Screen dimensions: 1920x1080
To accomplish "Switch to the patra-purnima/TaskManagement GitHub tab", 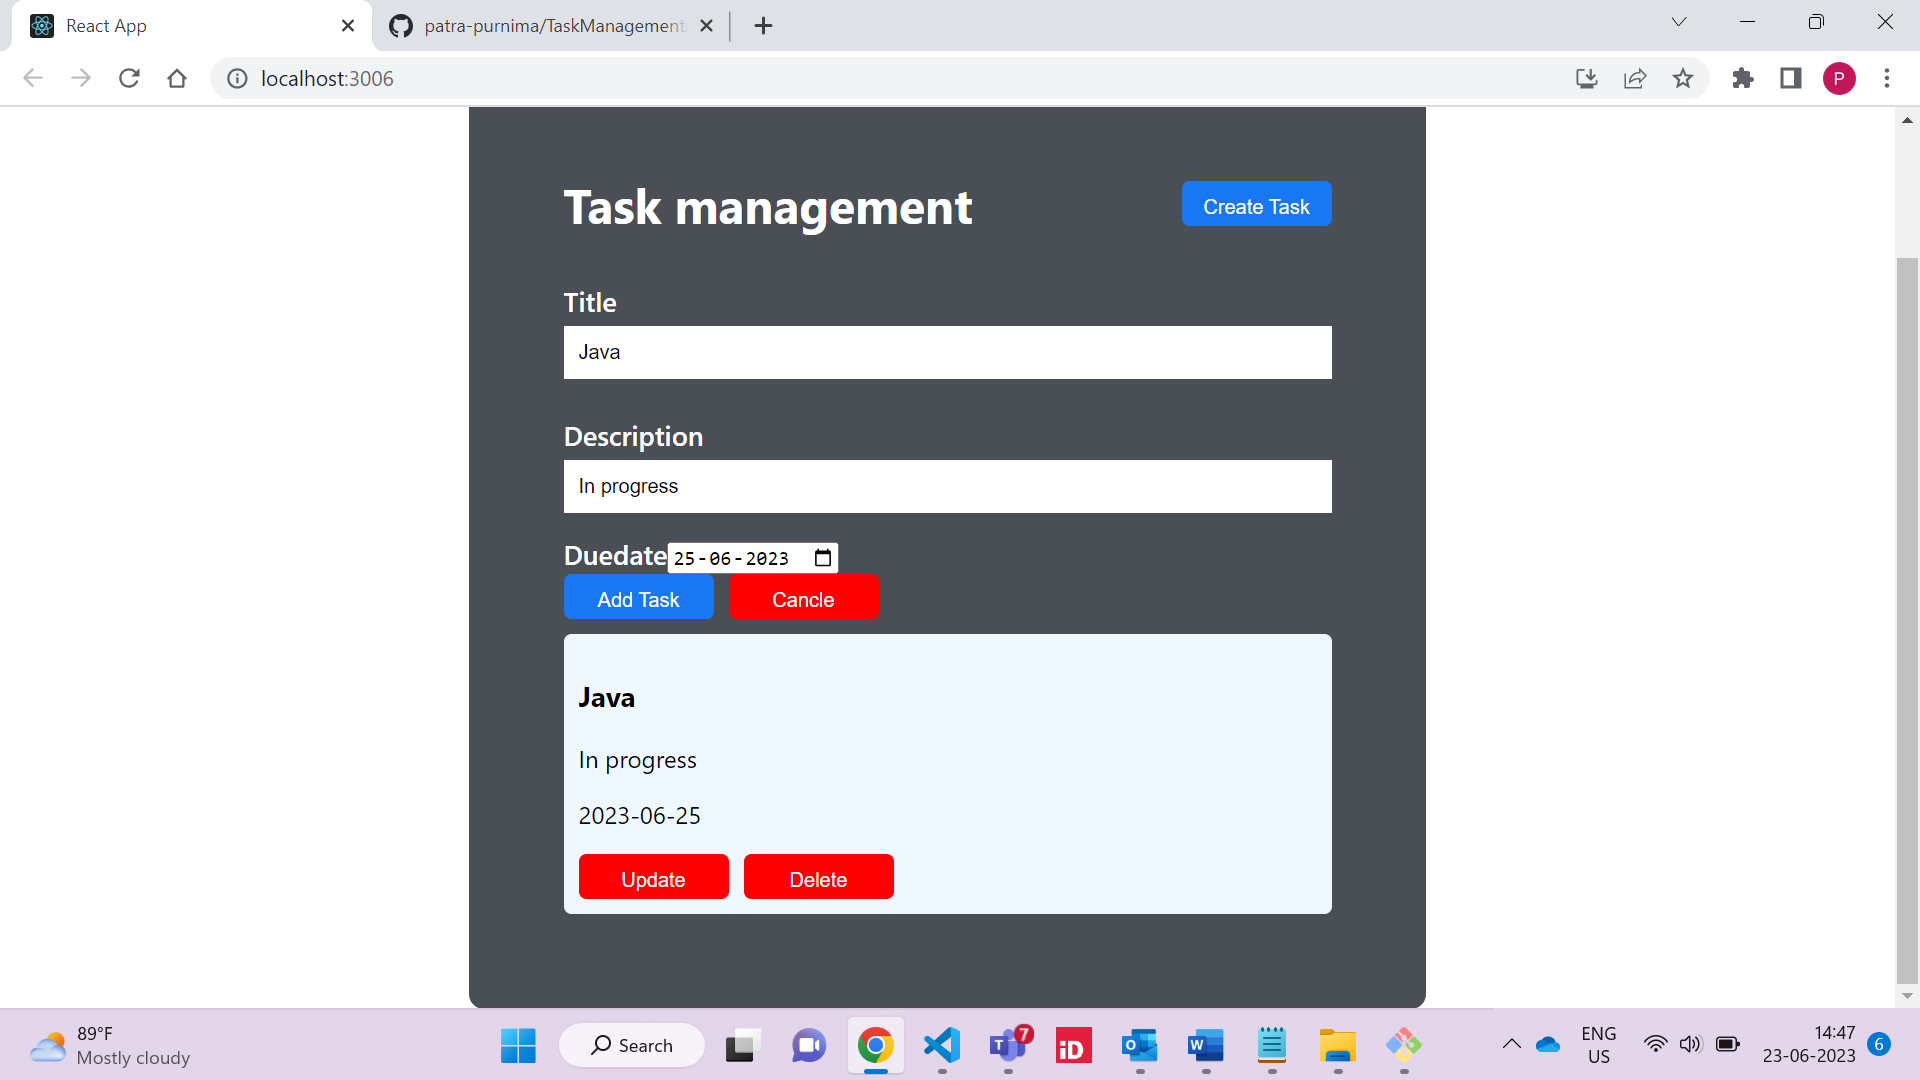I will pos(540,25).
